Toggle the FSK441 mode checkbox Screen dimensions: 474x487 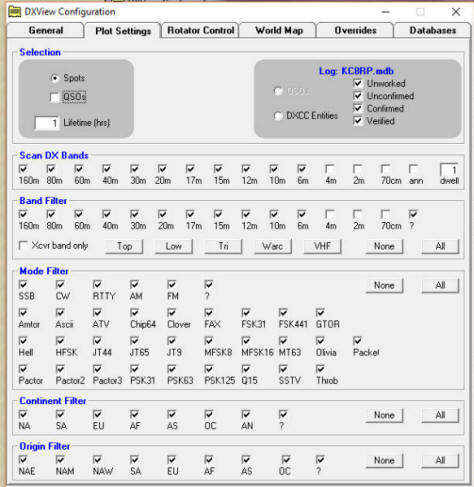(x=283, y=313)
